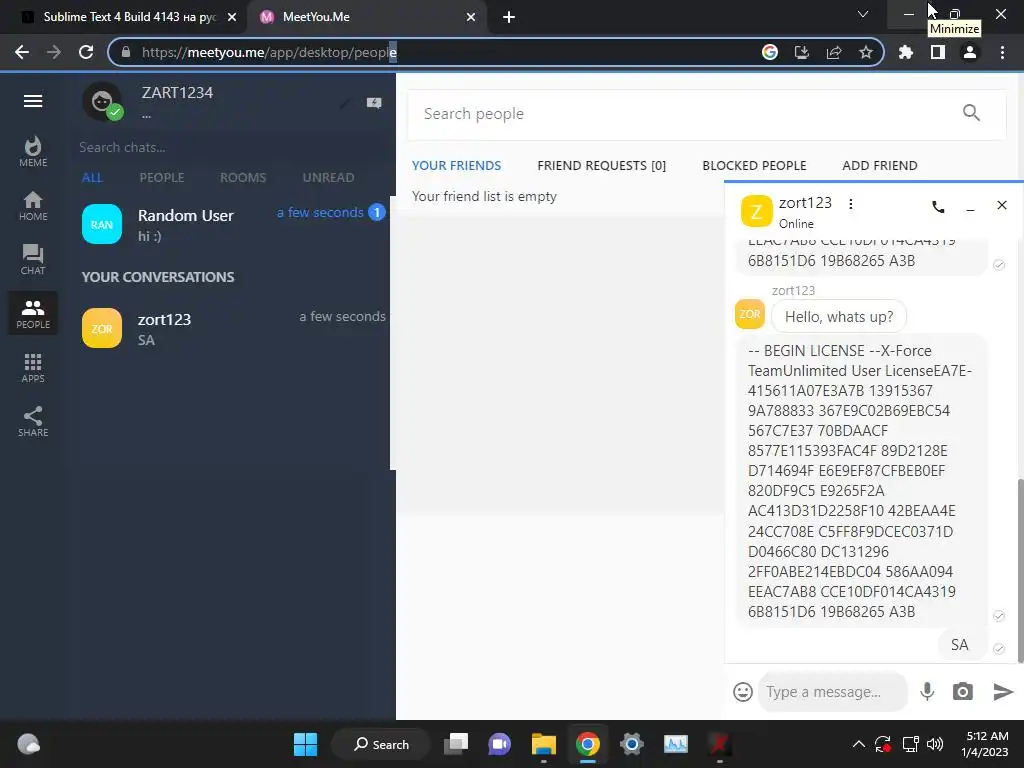Open the Chrome profile menu
This screenshot has height=768, width=1024.
pyautogui.click(x=970, y=52)
